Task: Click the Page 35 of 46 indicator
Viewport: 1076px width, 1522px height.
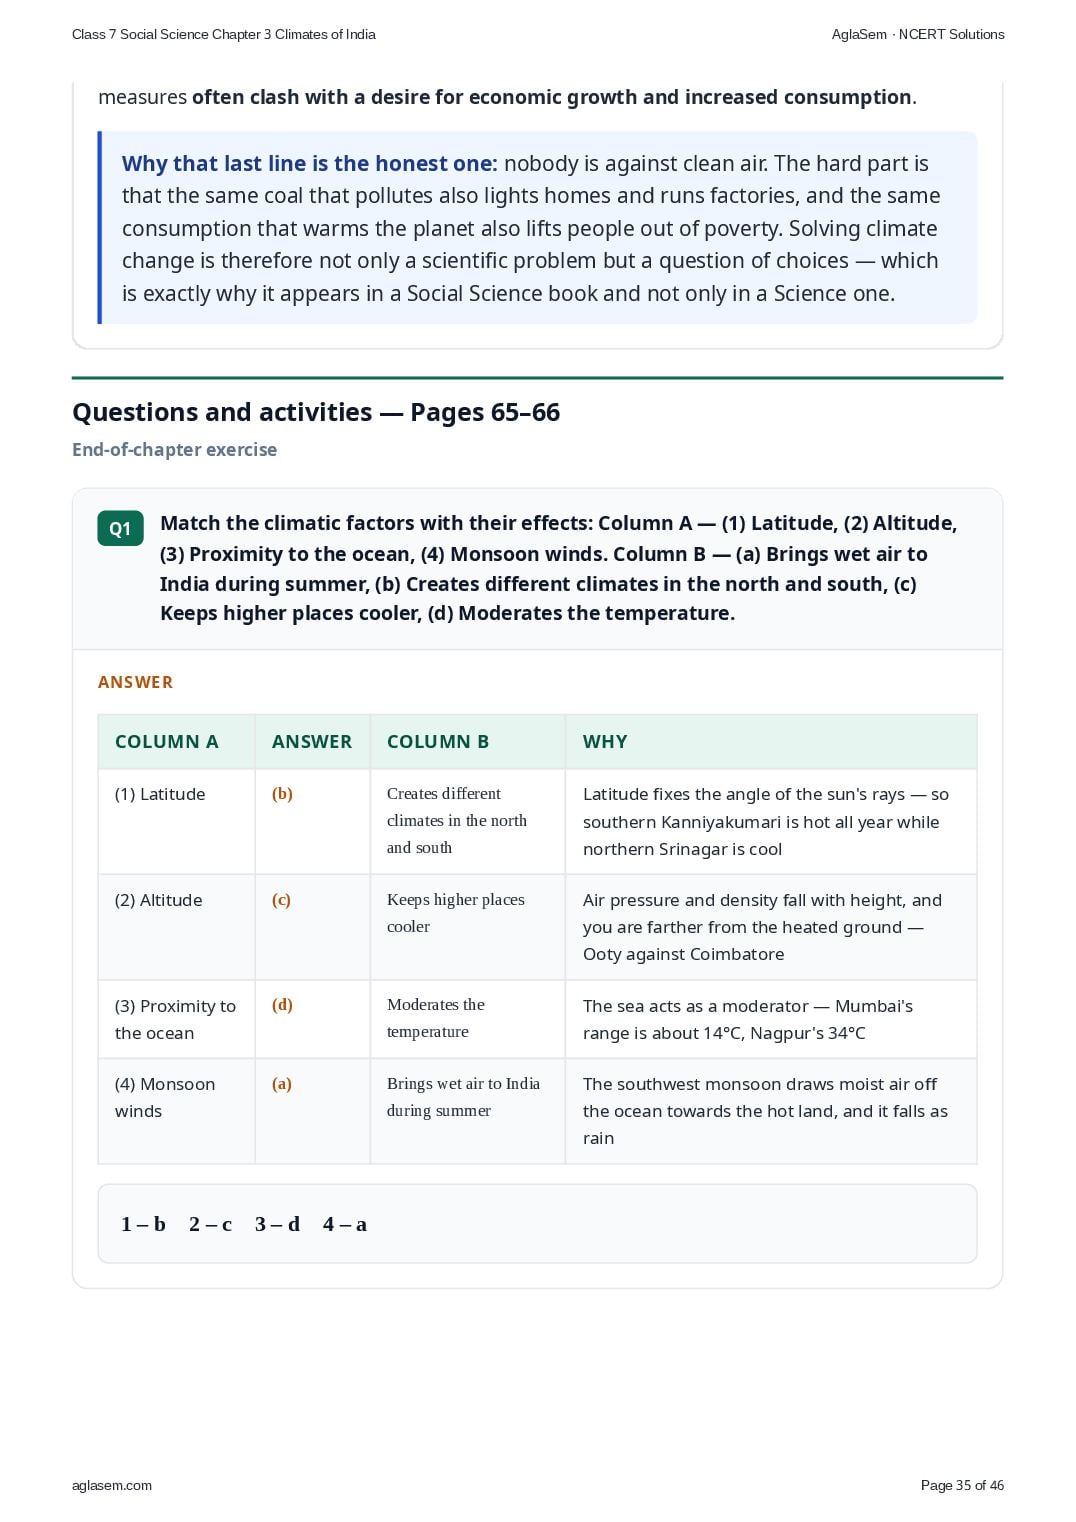Action: 962,1485
